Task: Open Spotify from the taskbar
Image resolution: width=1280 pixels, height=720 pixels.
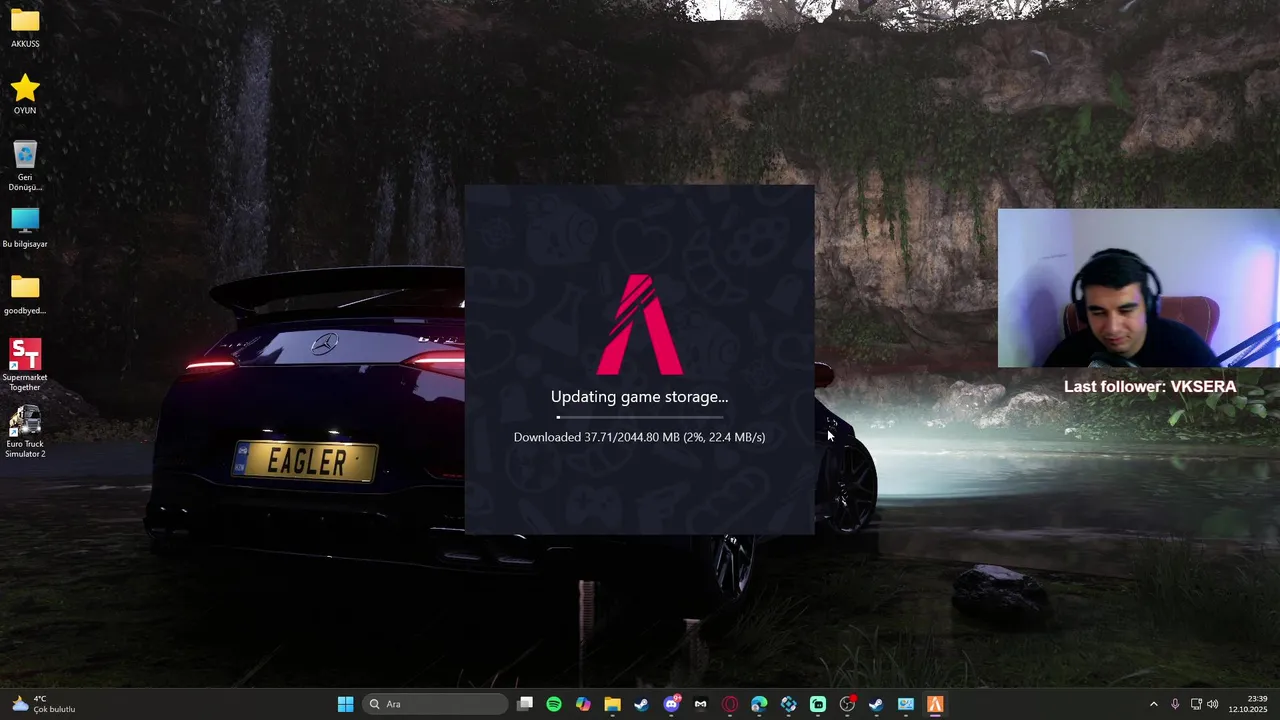Action: (554, 704)
